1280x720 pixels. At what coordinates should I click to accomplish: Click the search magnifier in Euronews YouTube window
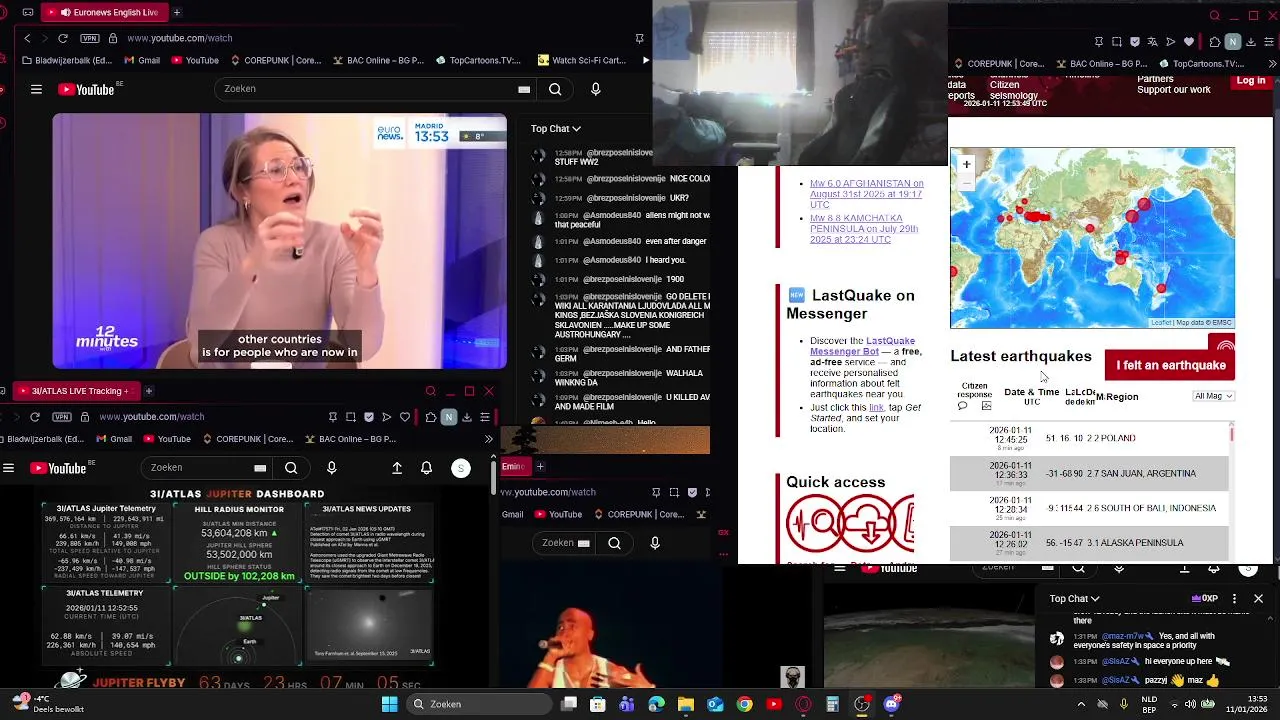[x=555, y=89]
